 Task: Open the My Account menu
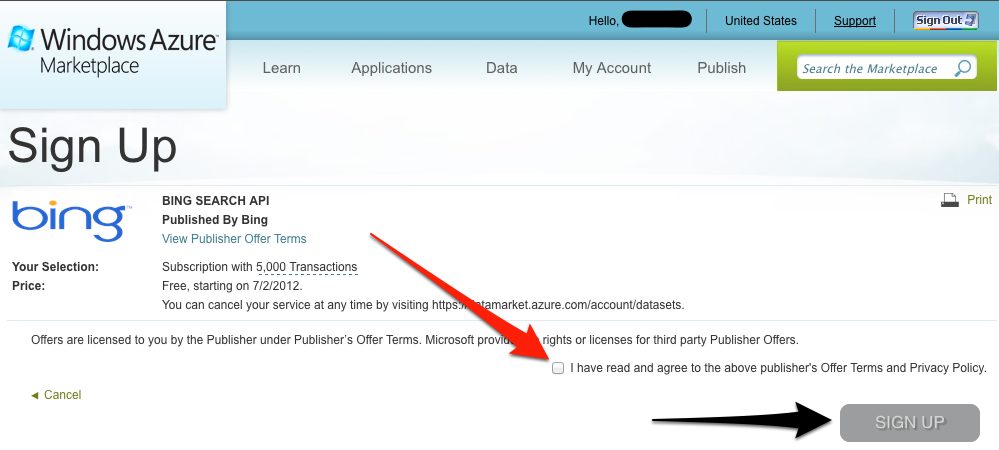(x=612, y=68)
